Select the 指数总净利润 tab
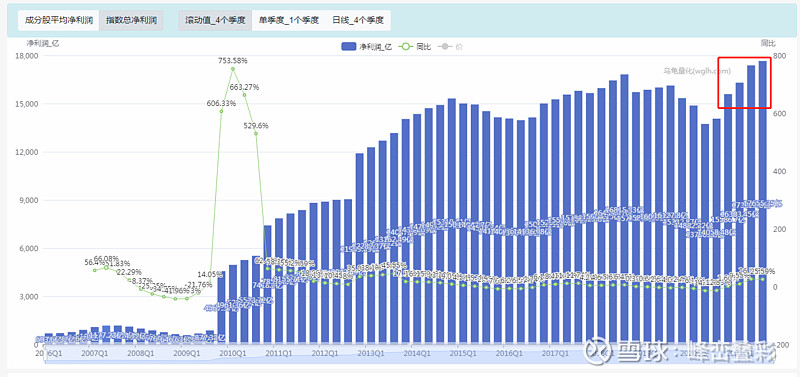 coord(131,20)
